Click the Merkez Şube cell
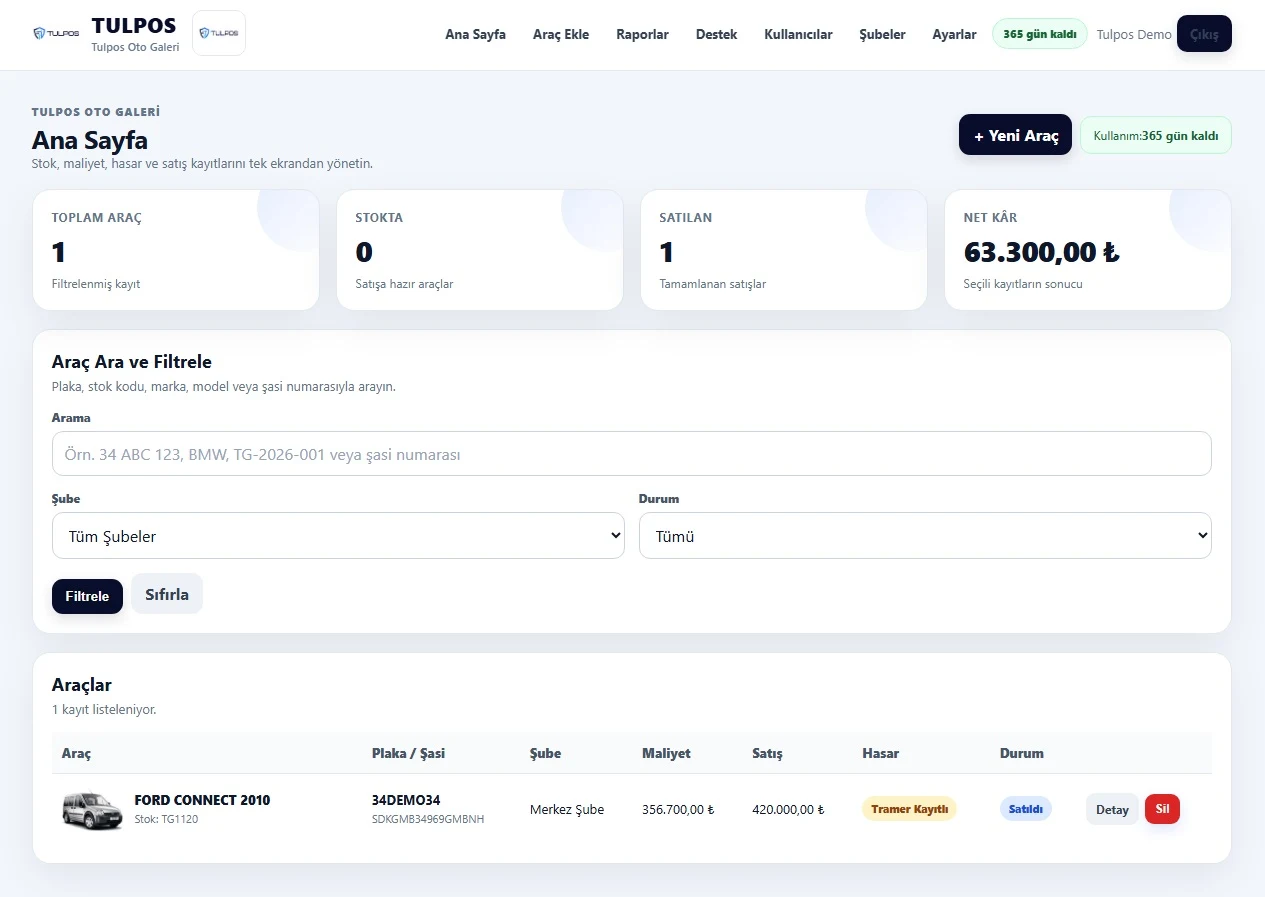 coord(567,809)
